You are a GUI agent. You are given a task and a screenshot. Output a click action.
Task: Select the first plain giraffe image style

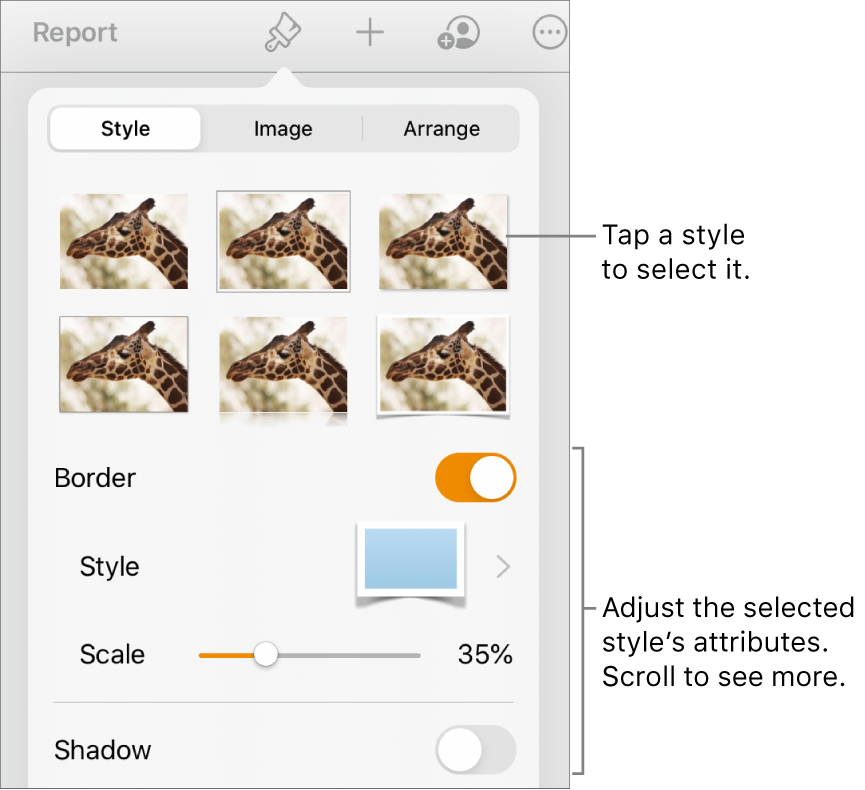[124, 241]
